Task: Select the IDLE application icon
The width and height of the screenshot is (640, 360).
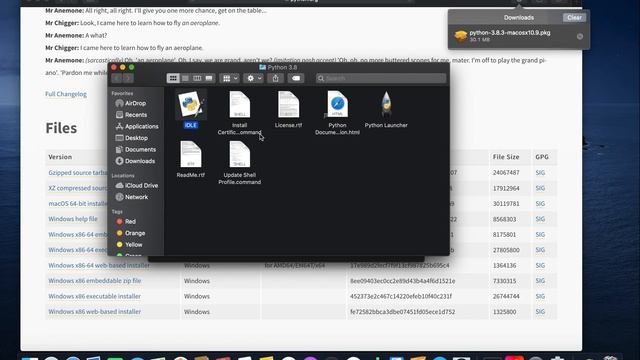Action: 191,104
